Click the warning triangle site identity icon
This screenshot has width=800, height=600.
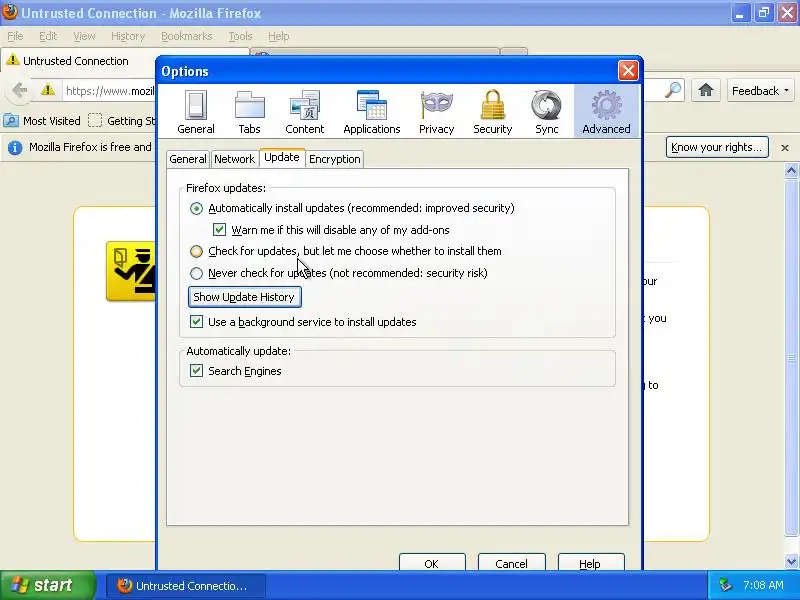point(48,90)
